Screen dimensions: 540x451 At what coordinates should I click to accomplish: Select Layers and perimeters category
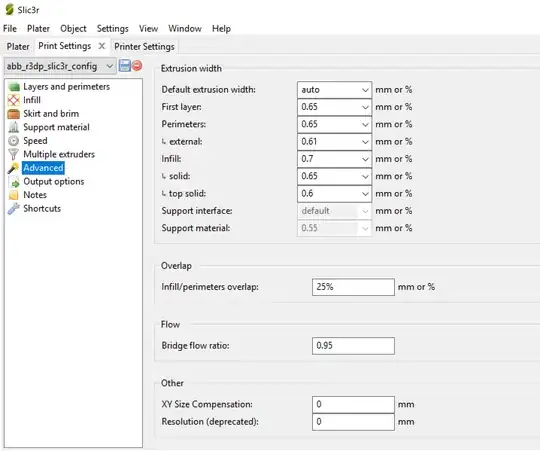pyautogui.click(x=66, y=87)
